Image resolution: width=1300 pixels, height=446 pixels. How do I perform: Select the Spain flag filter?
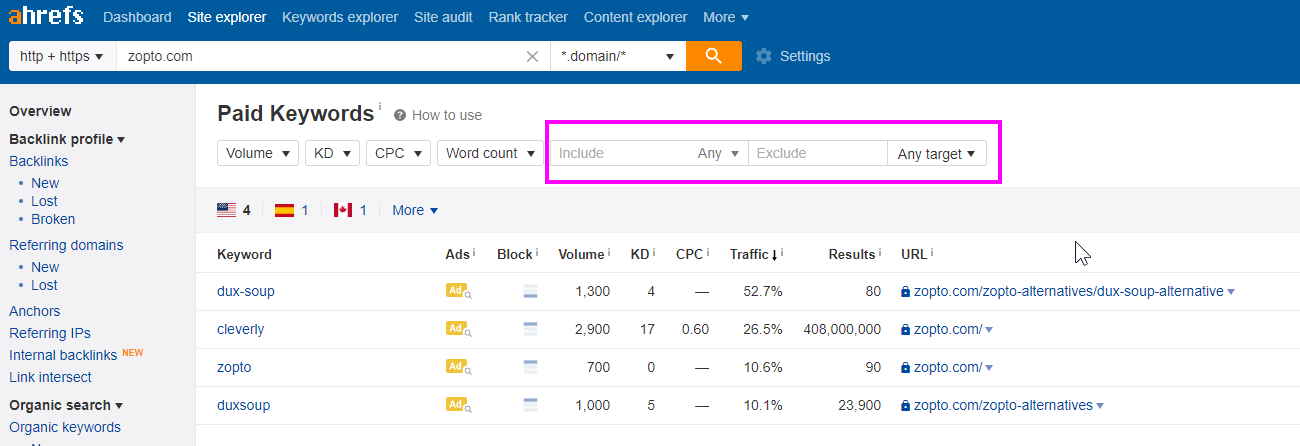coord(284,210)
